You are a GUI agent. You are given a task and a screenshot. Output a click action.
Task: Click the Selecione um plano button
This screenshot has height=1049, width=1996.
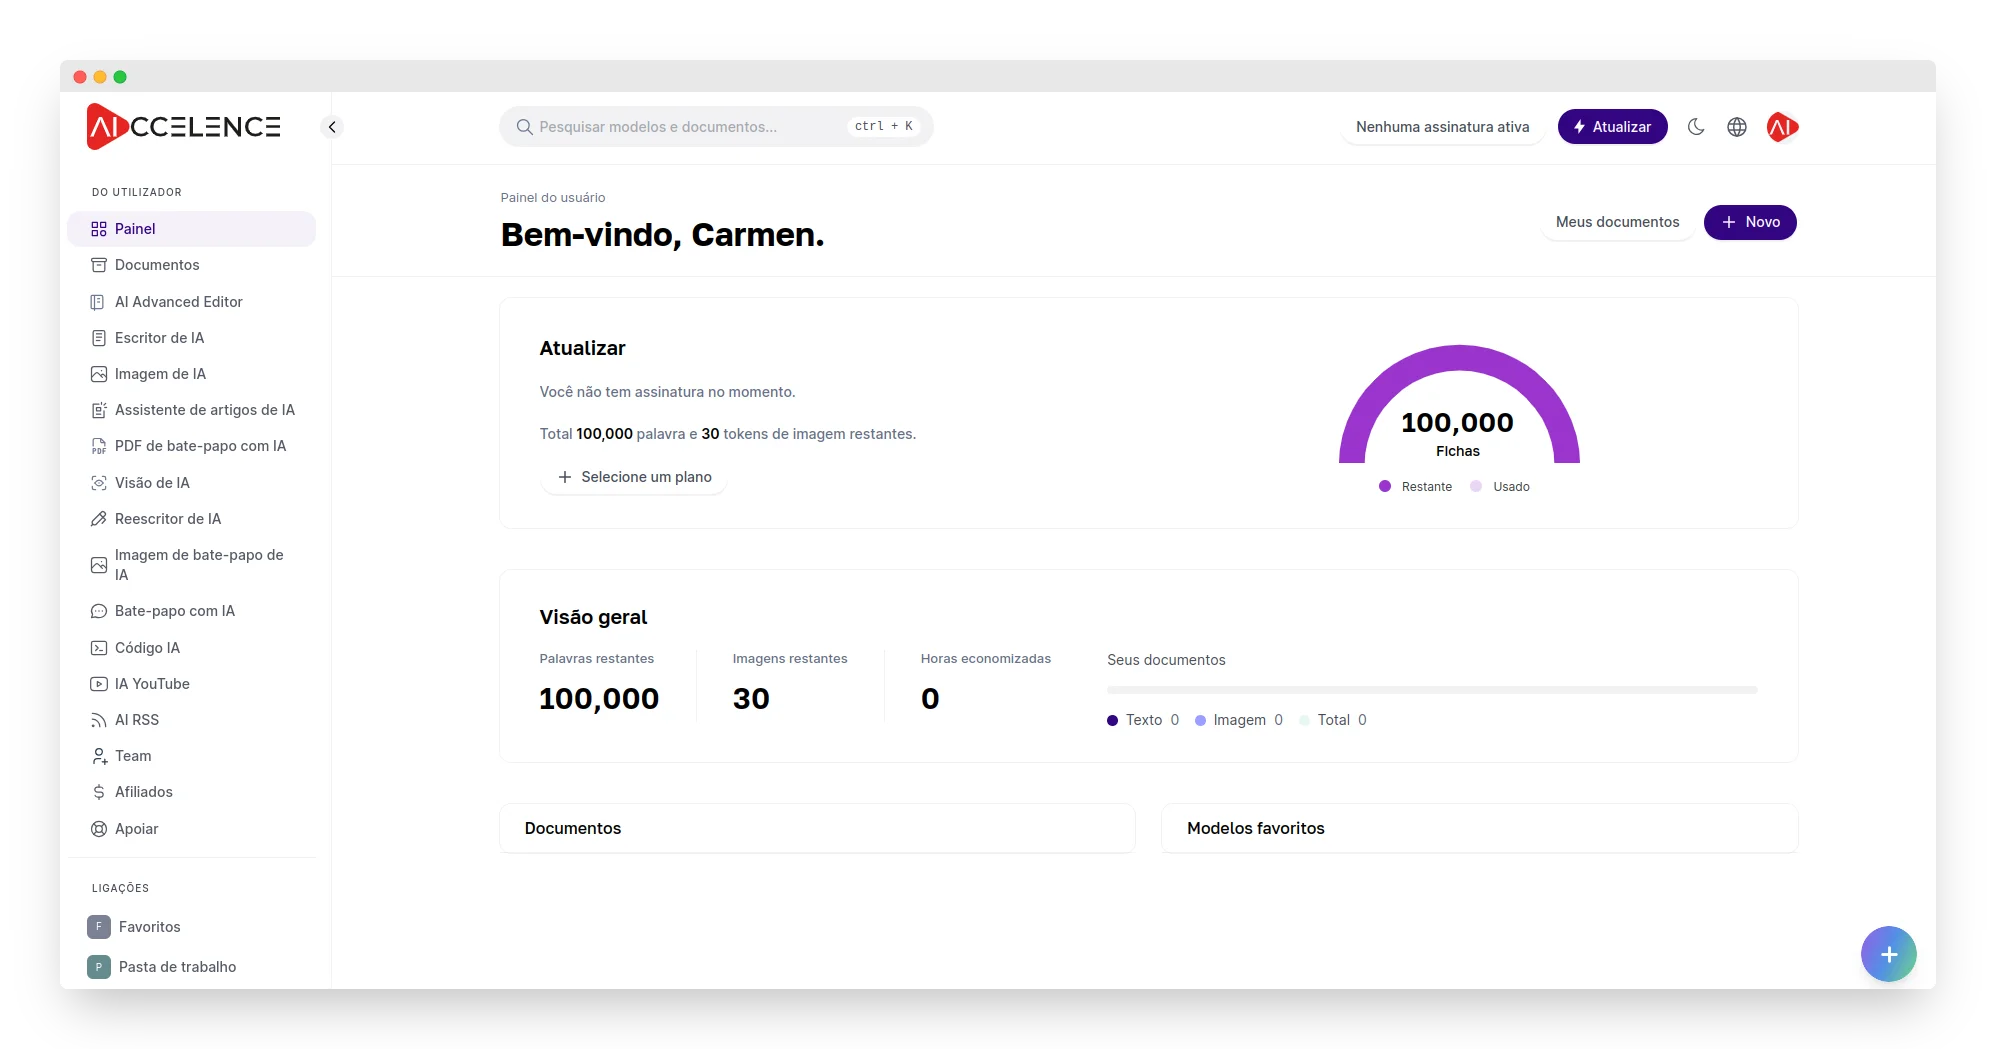[x=634, y=477]
